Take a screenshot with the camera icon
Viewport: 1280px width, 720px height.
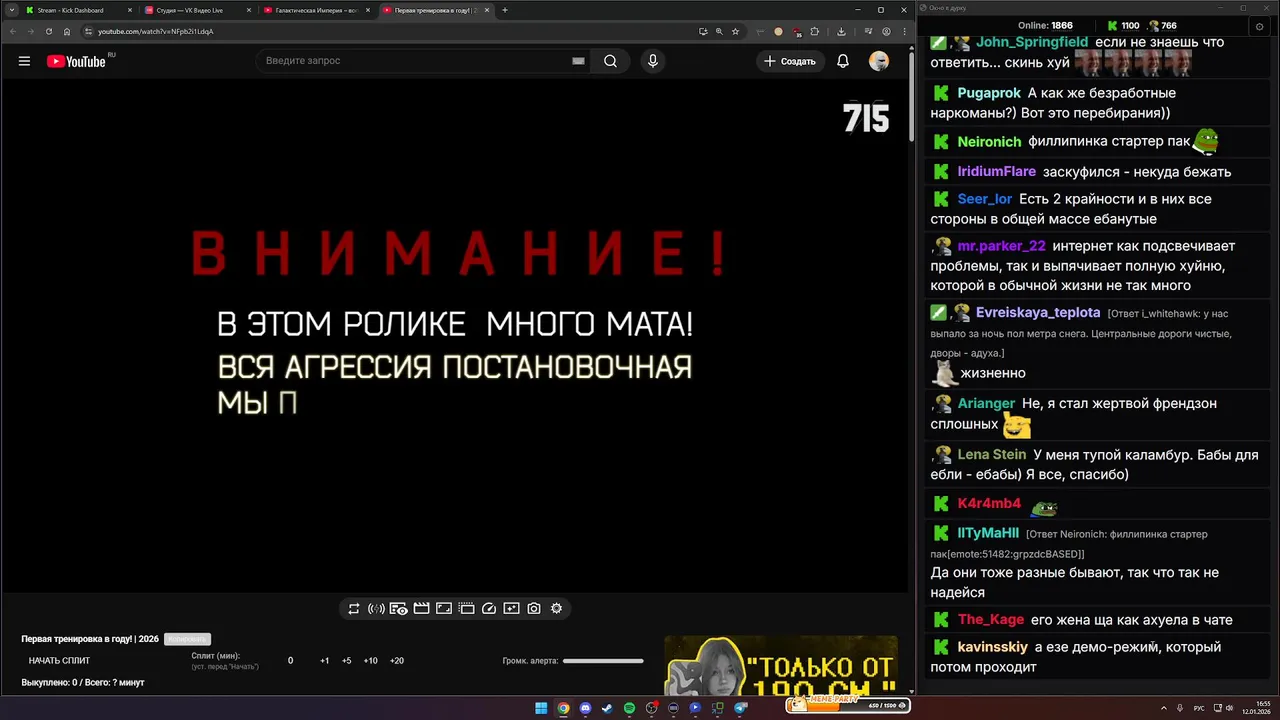point(534,608)
